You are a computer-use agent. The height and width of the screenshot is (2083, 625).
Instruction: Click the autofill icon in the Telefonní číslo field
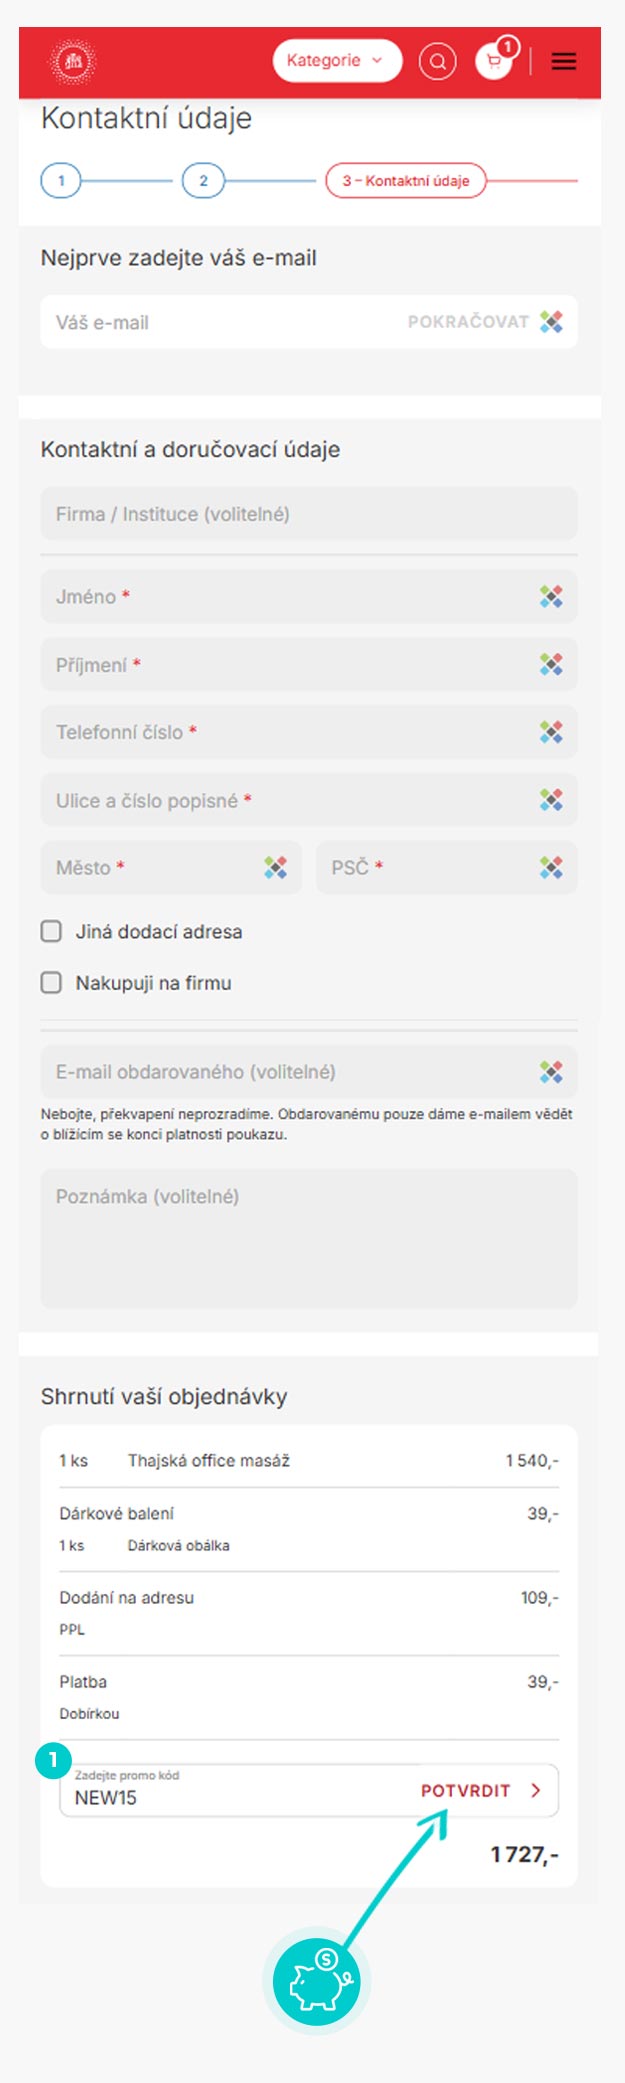coord(551,732)
